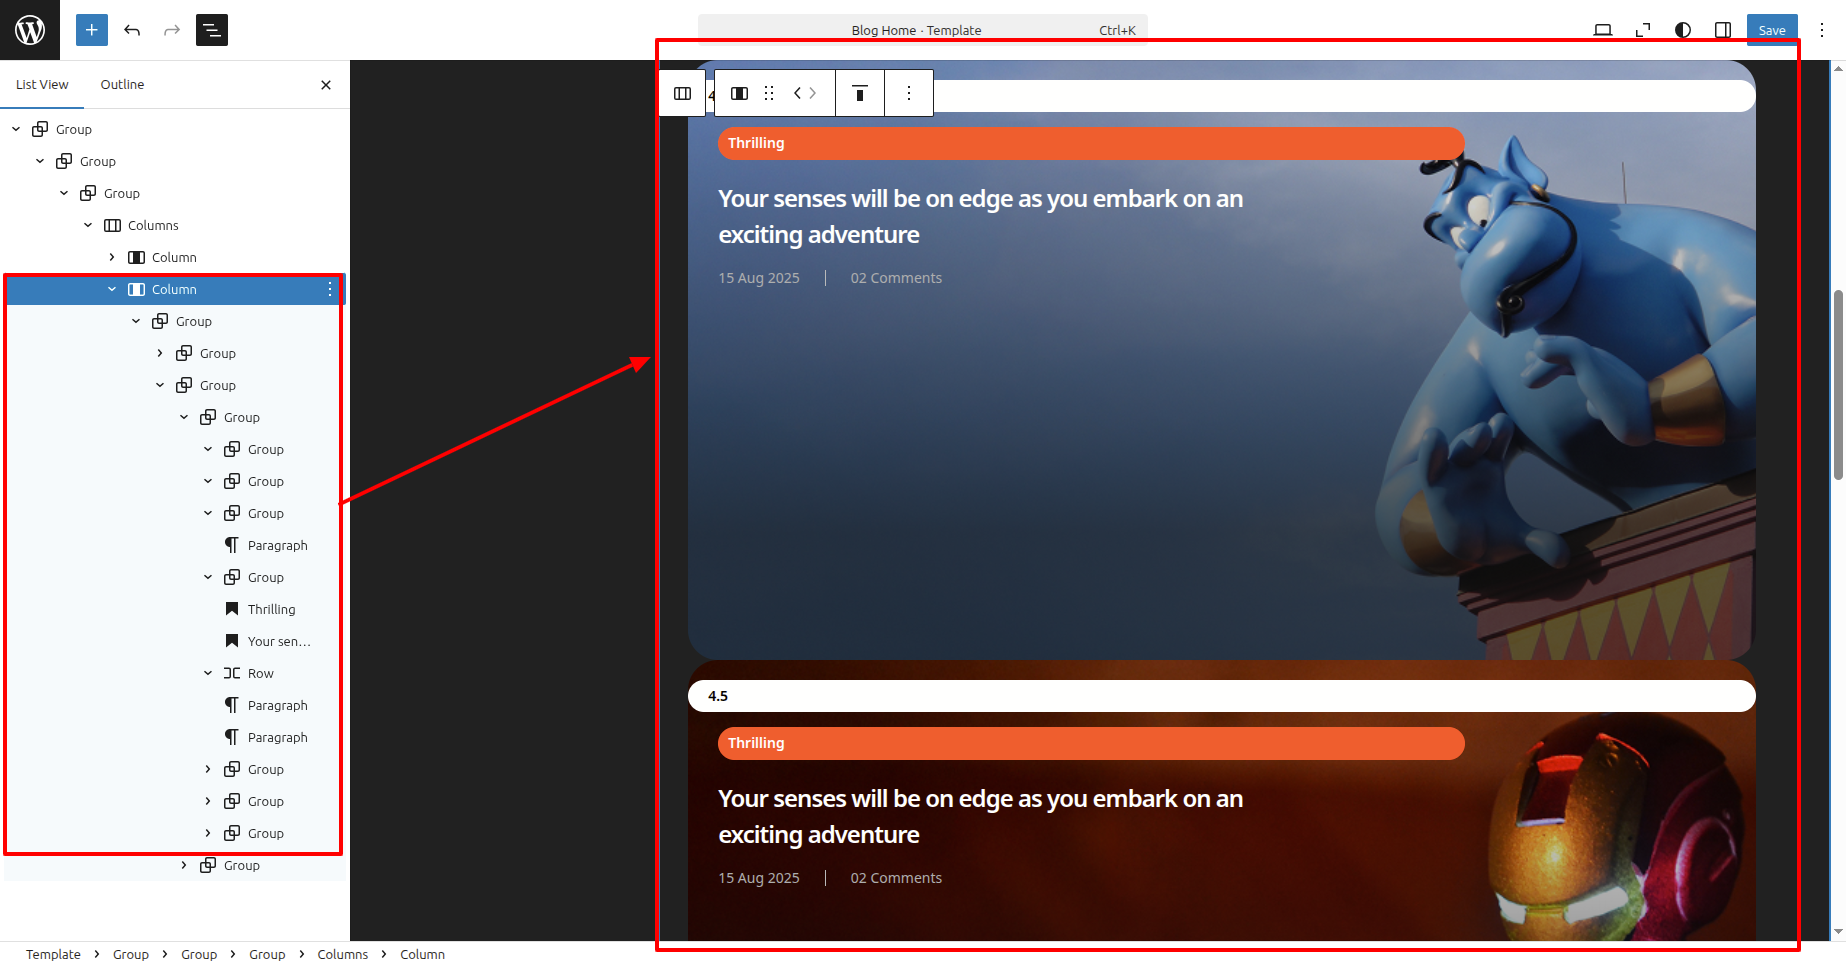
Task: Collapse the Columns item in List View
Action: (x=88, y=225)
